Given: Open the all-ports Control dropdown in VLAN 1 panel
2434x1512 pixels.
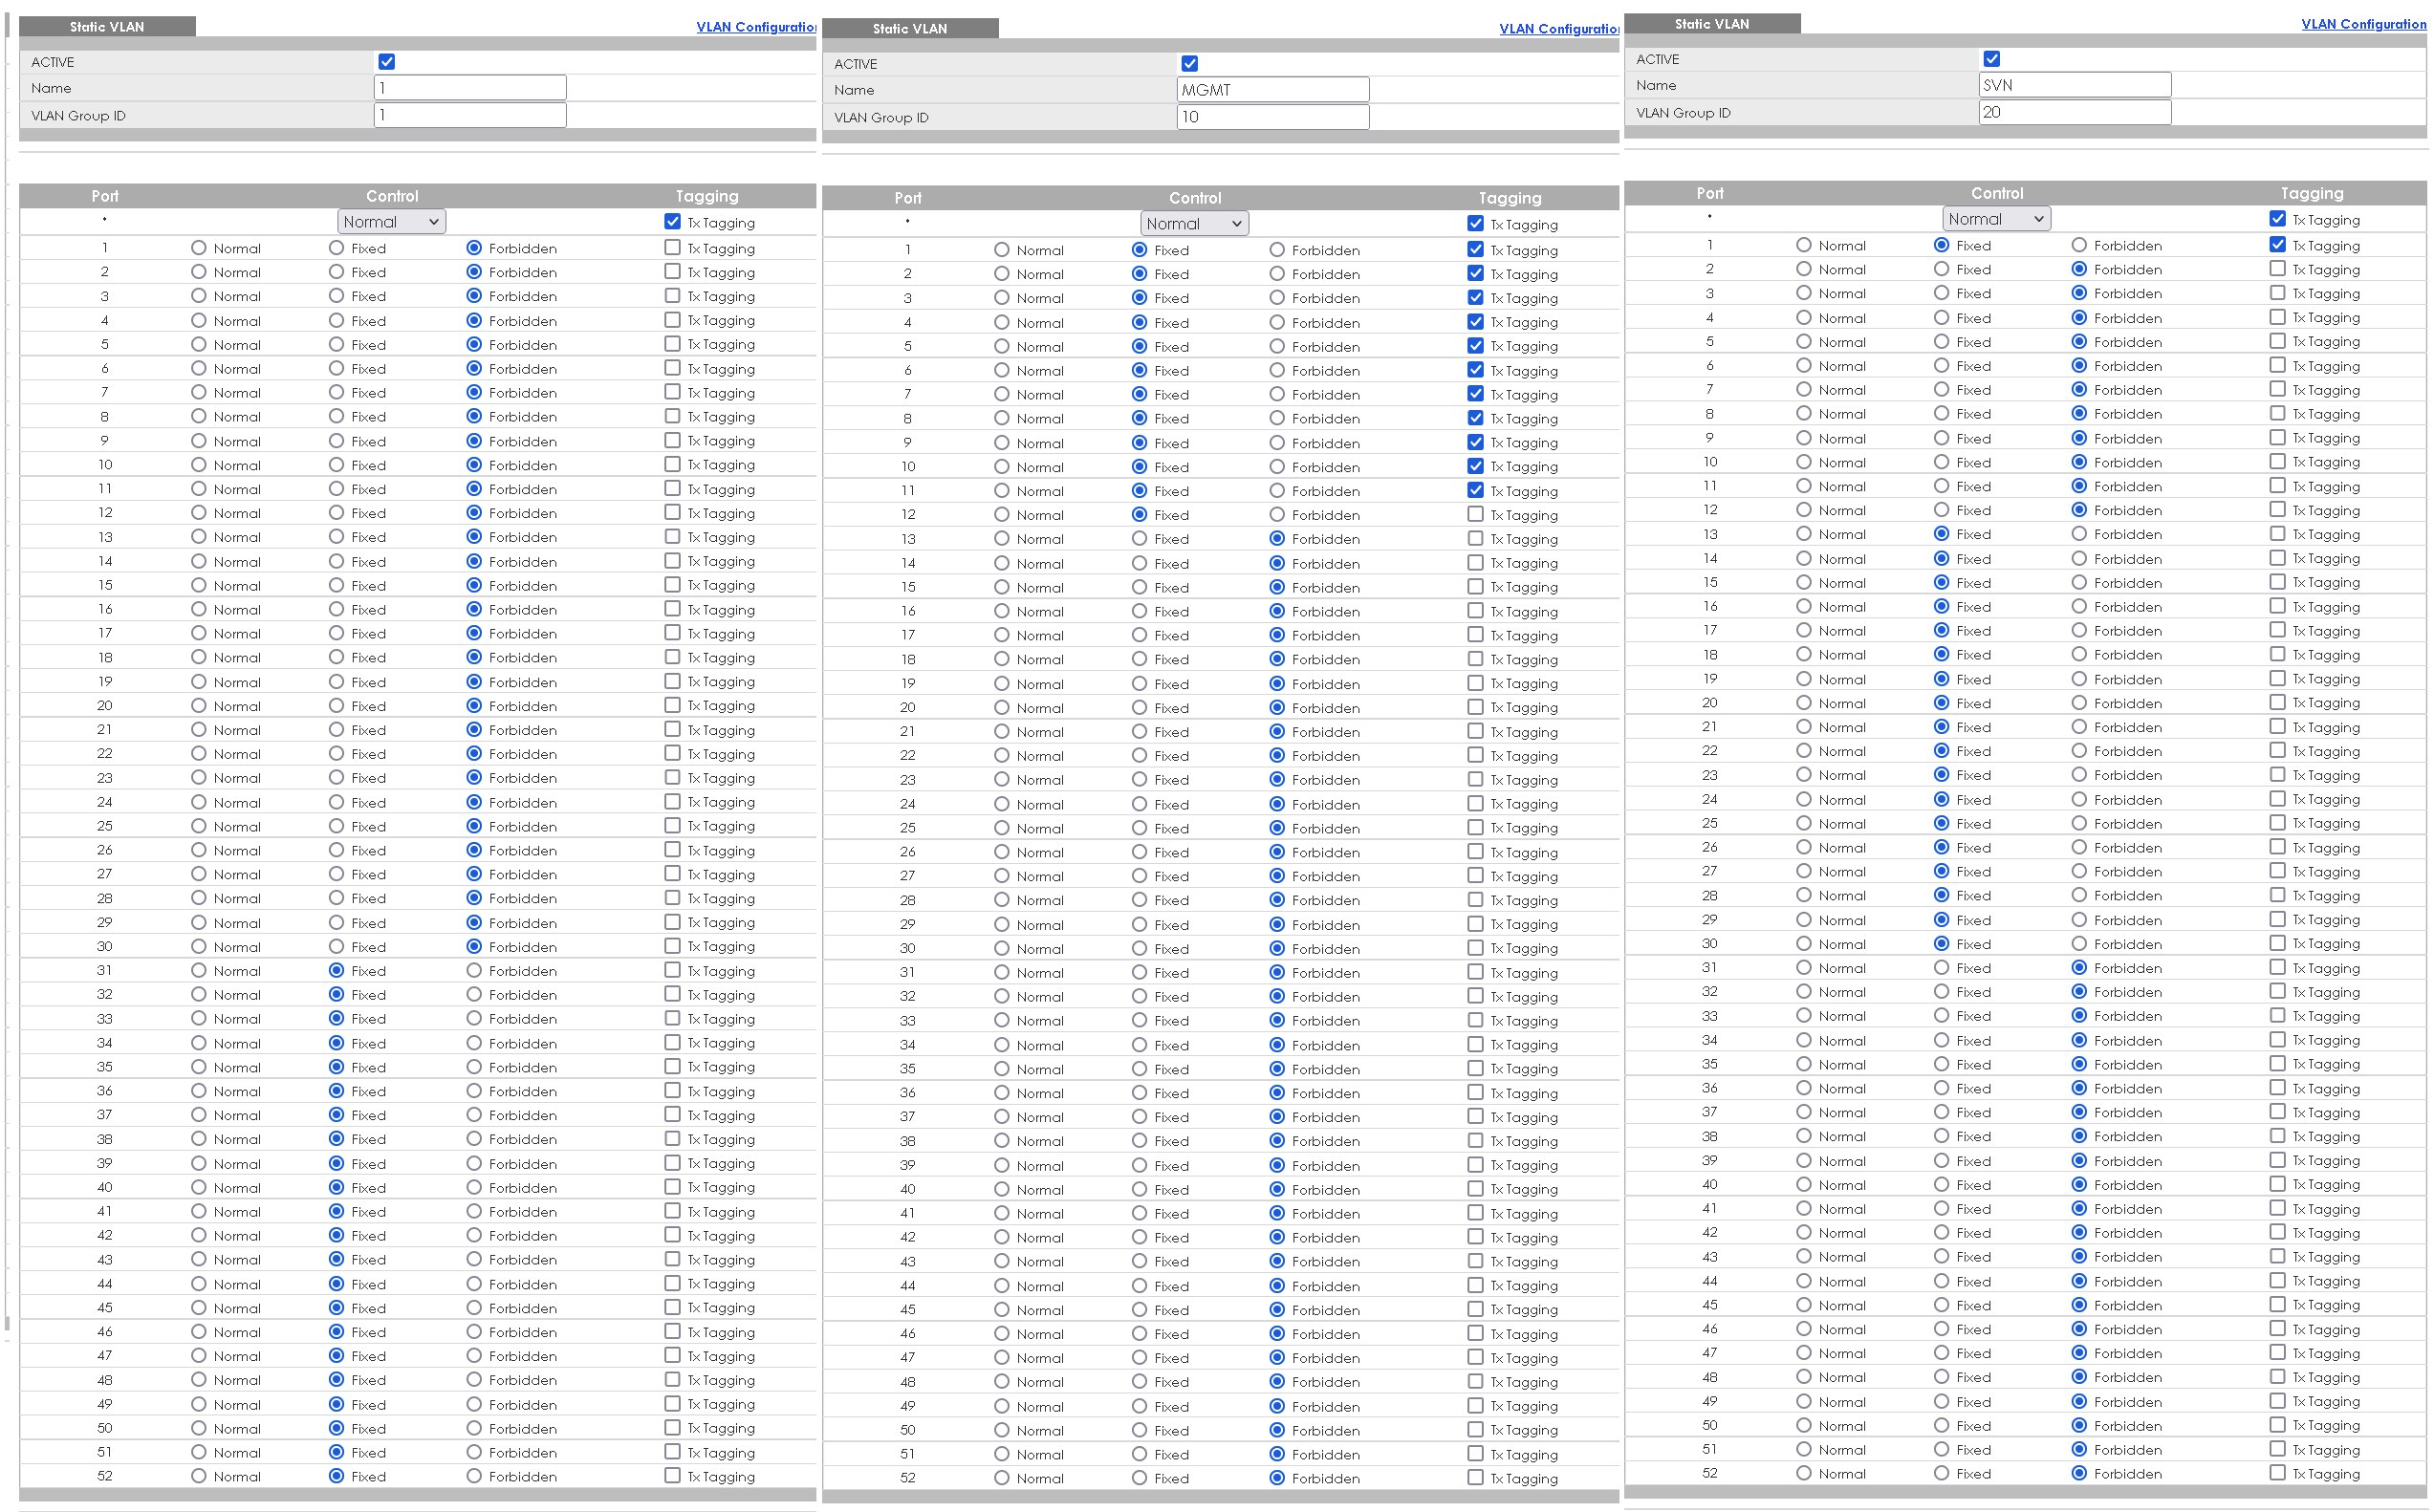Looking at the screenshot, I should pos(391,222).
